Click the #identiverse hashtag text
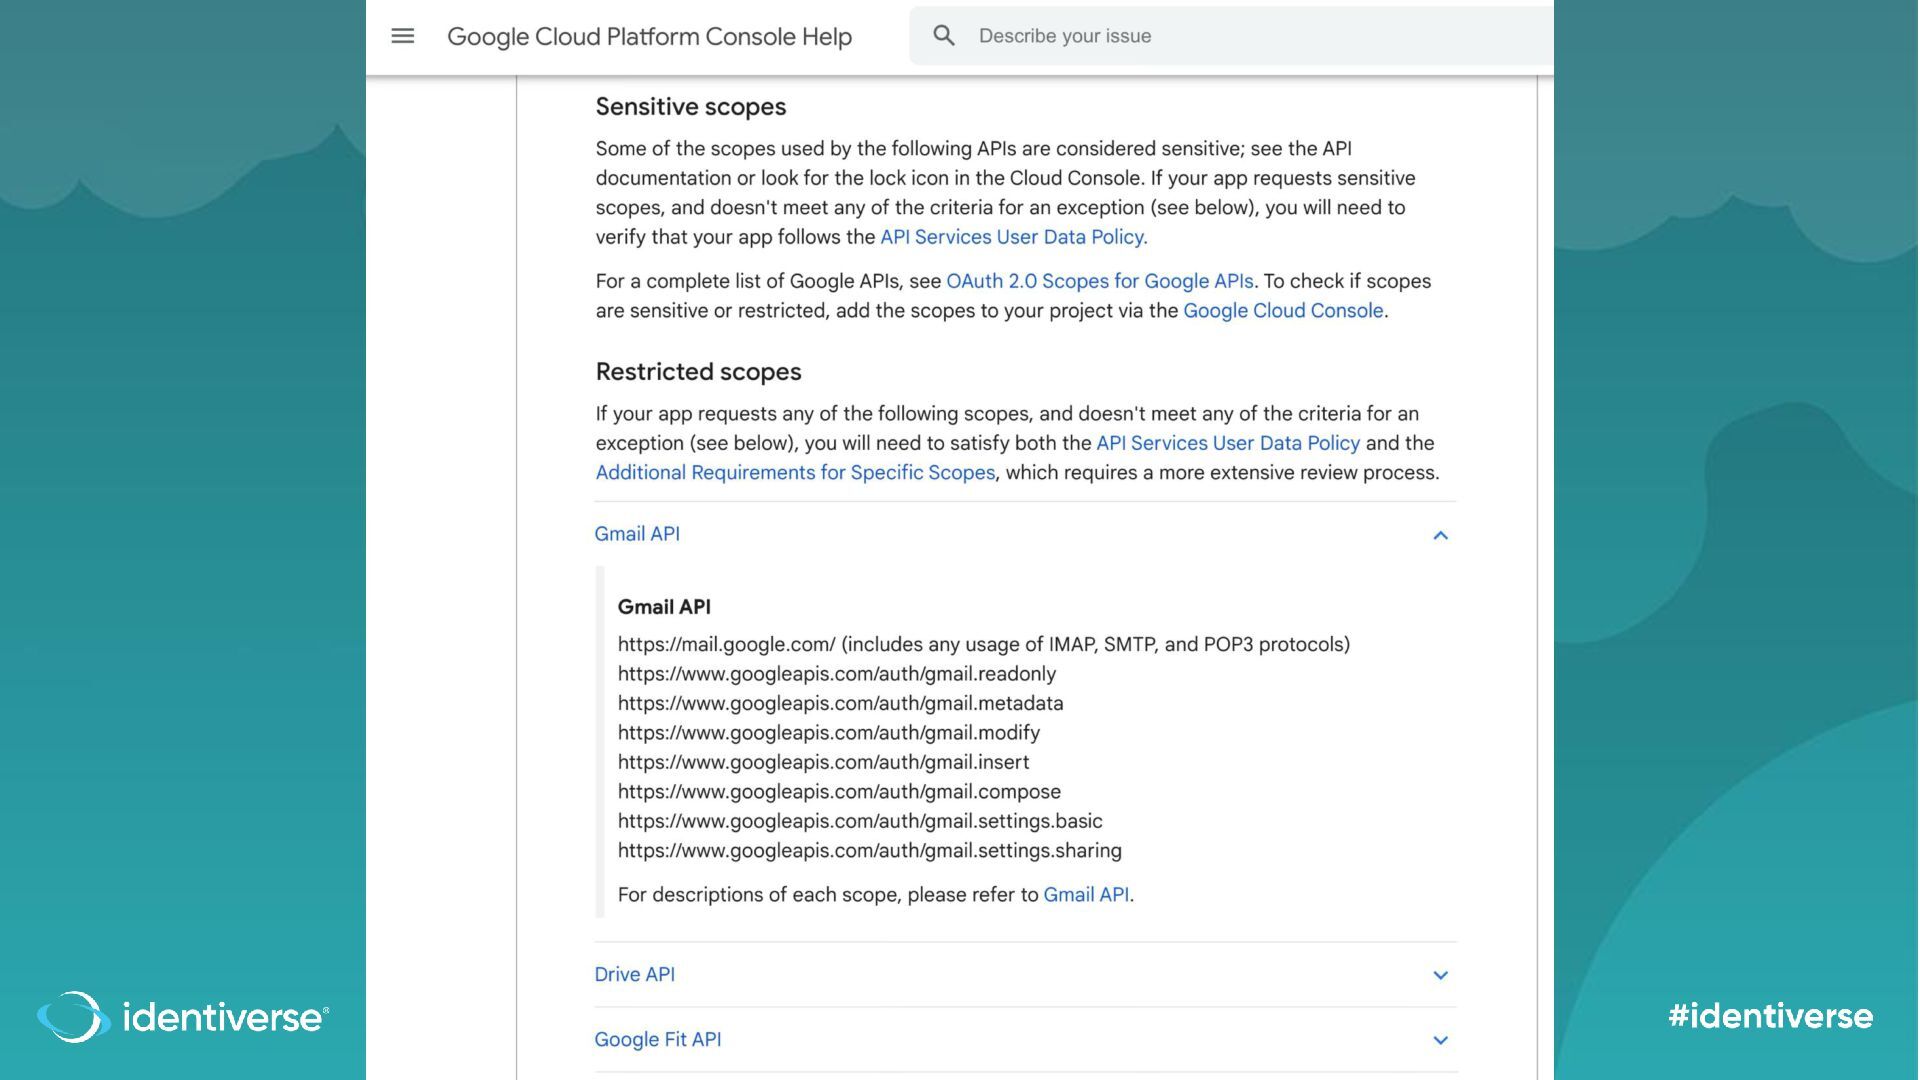 (1770, 1016)
